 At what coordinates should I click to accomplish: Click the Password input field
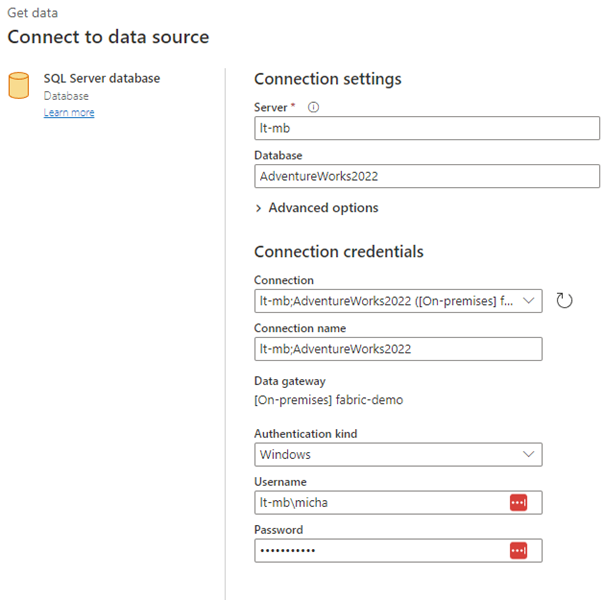coord(398,551)
